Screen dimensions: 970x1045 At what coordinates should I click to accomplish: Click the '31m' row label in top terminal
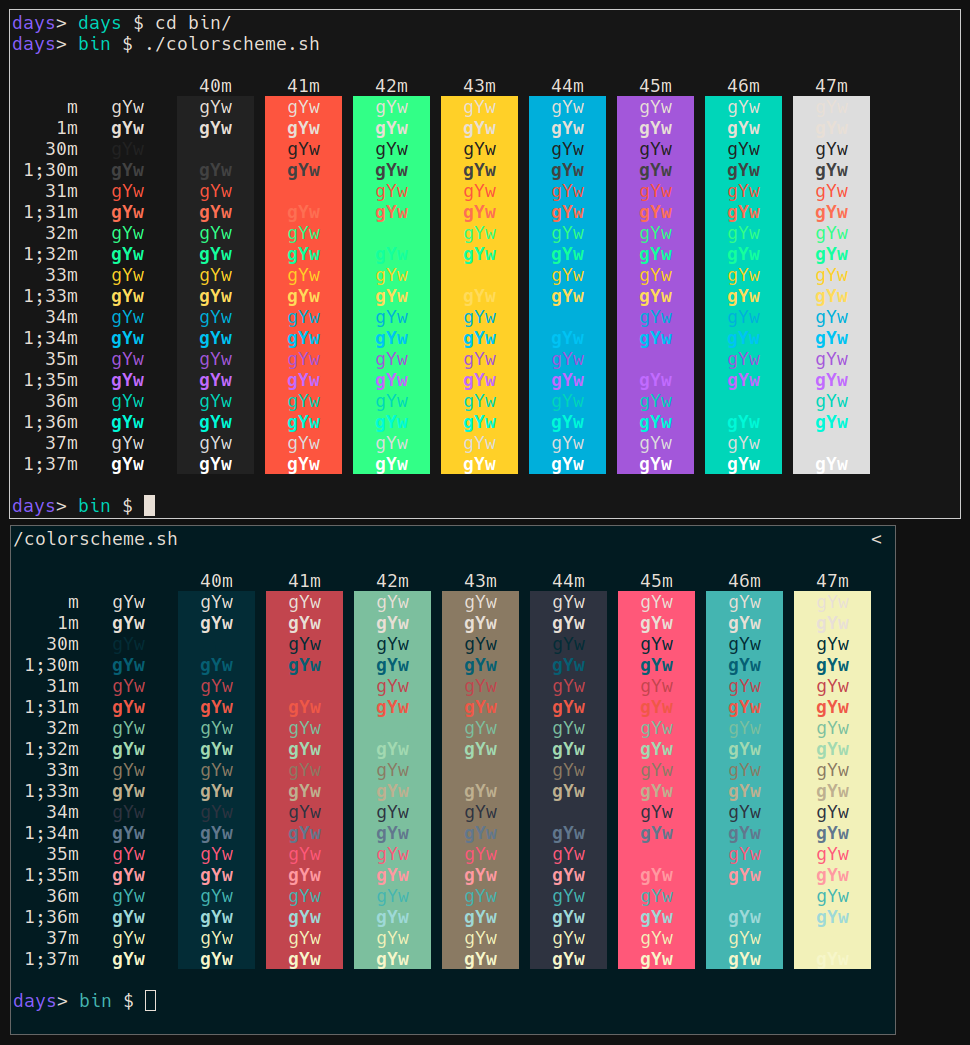[x=62, y=191]
